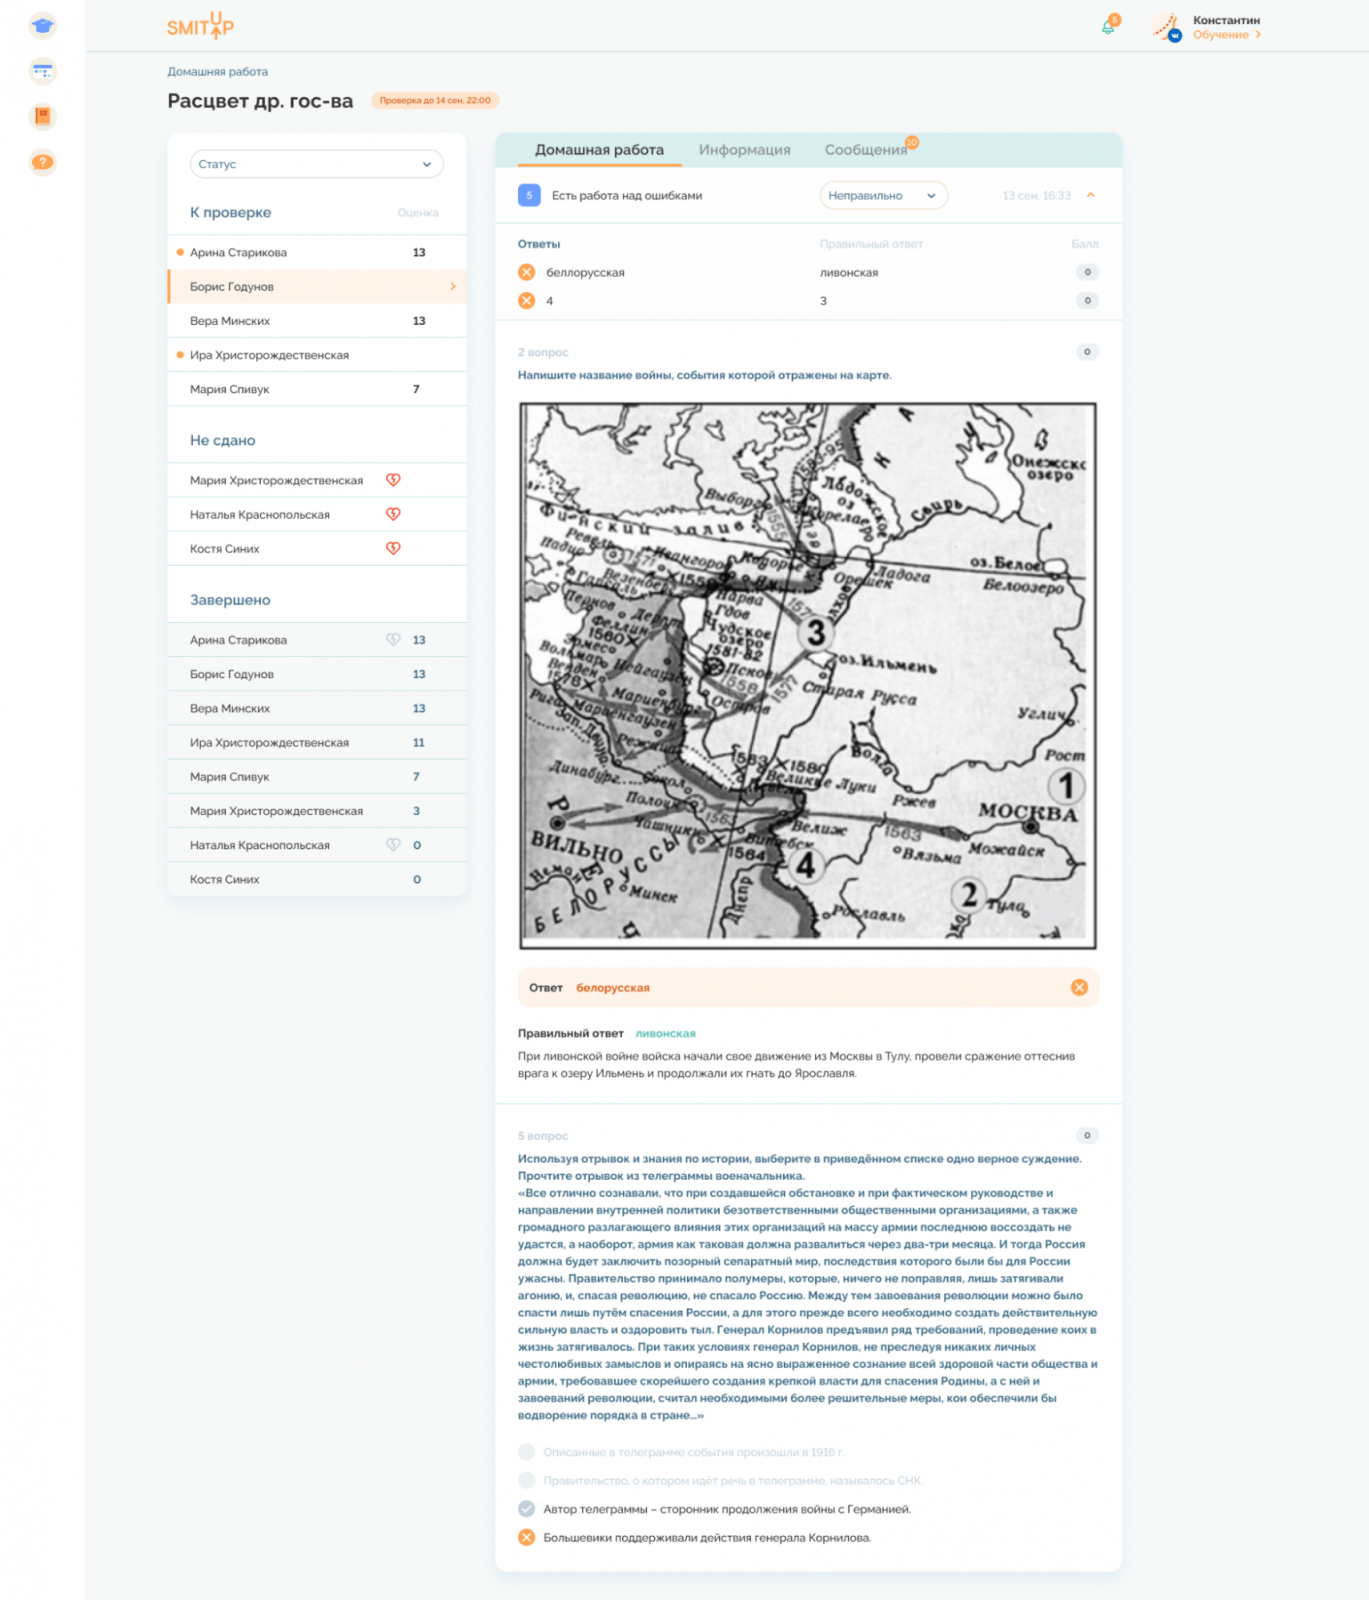Select Мария Спивук under Завершено

tap(316, 776)
